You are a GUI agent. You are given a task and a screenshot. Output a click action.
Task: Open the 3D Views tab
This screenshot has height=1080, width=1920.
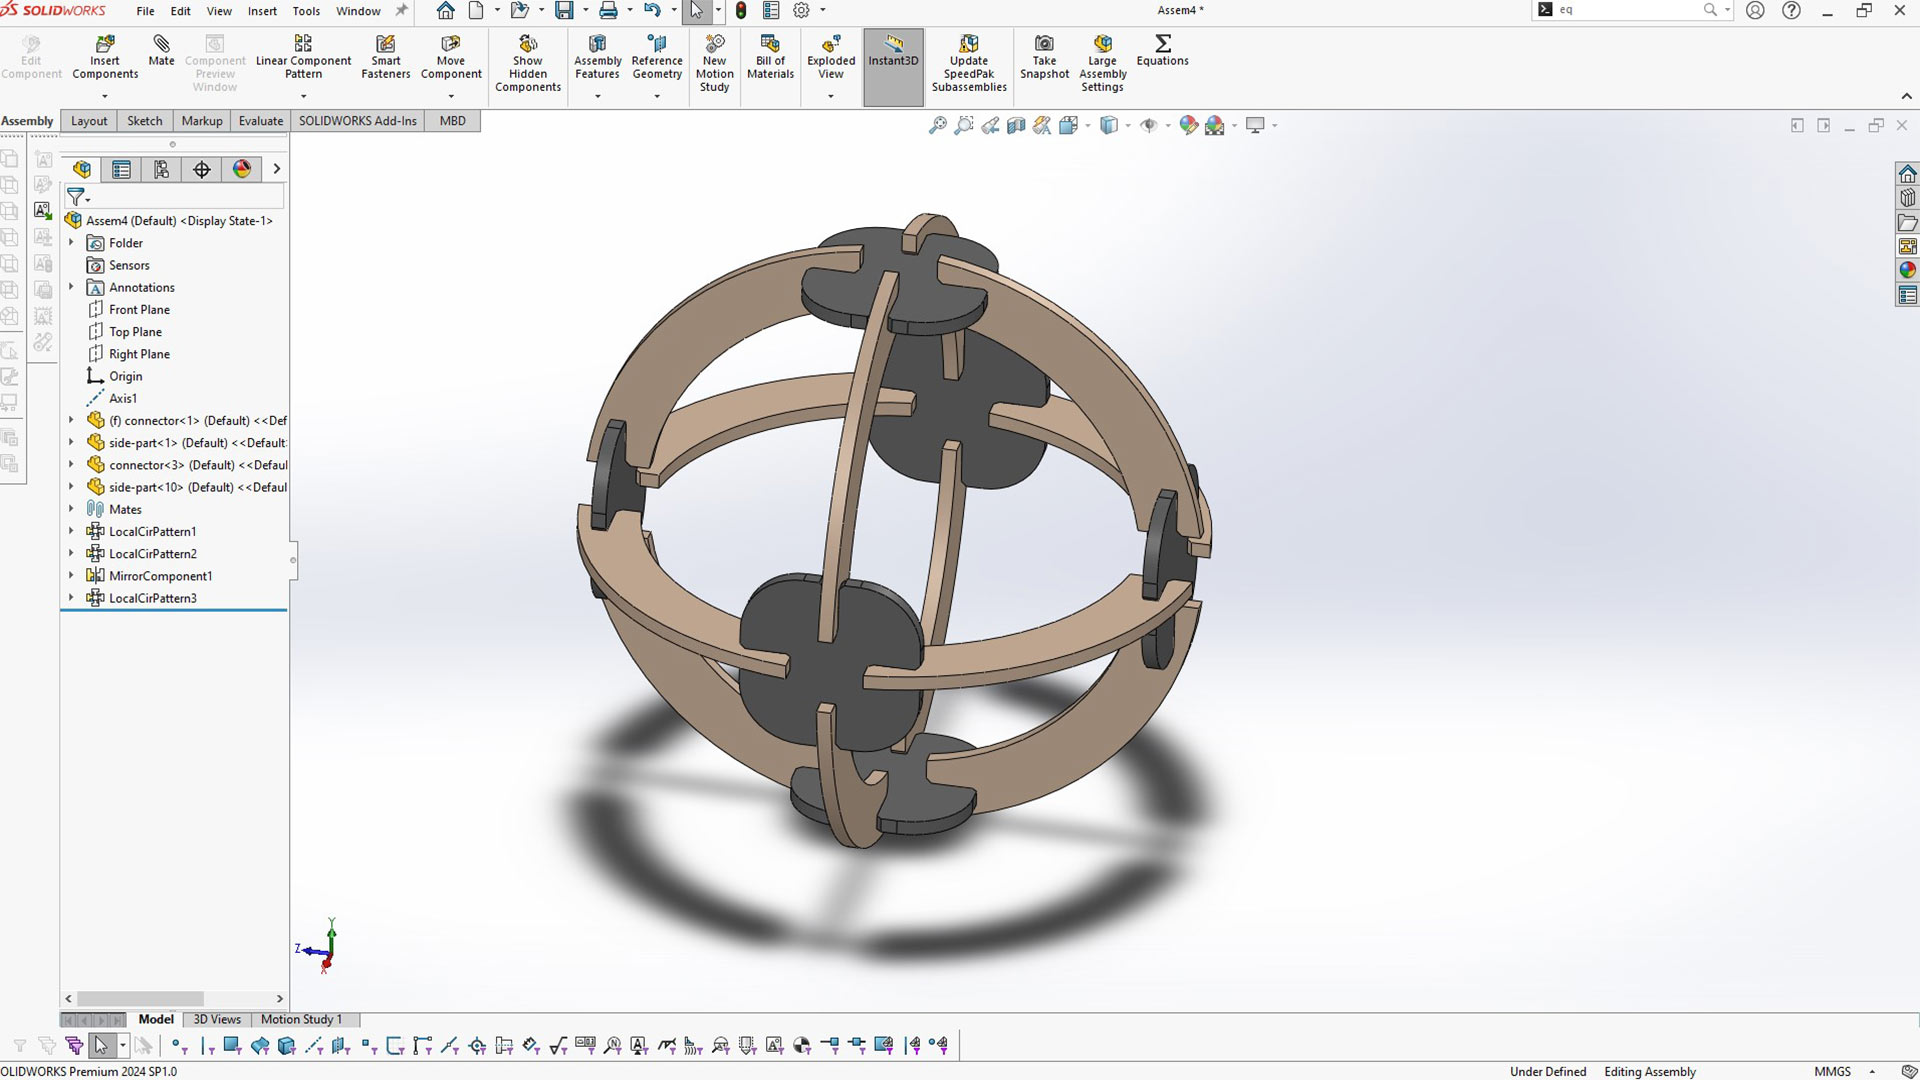click(x=217, y=1019)
